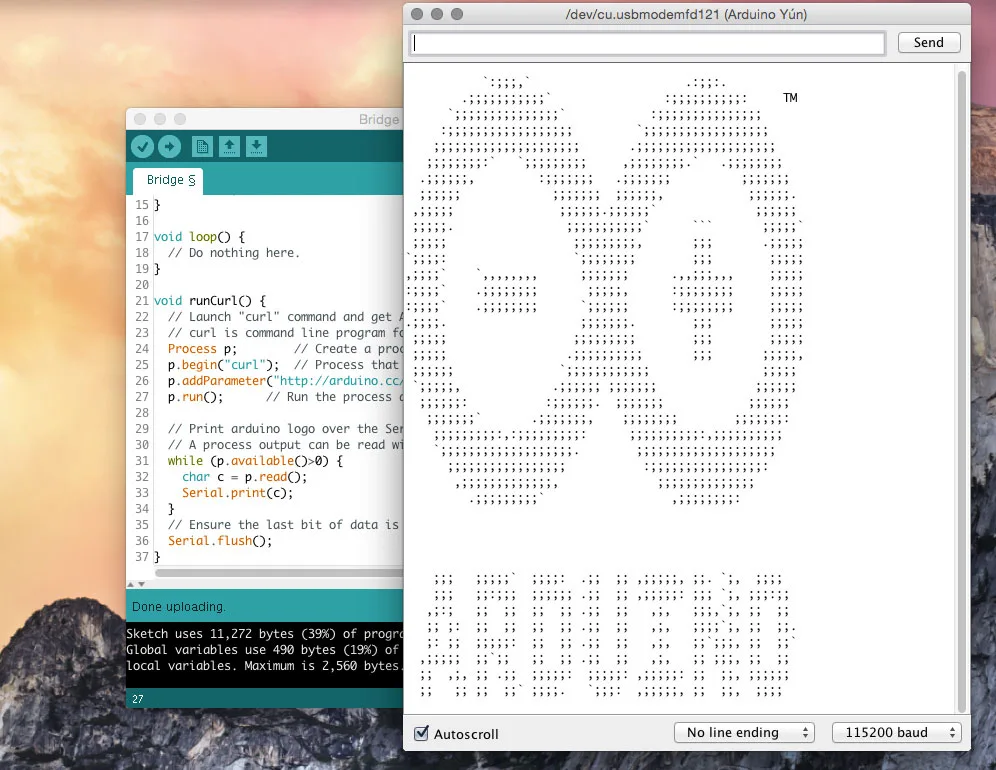Click the void loop() code line
Image resolution: width=996 pixels, height=770 pixels.
(x=198, y=237)
